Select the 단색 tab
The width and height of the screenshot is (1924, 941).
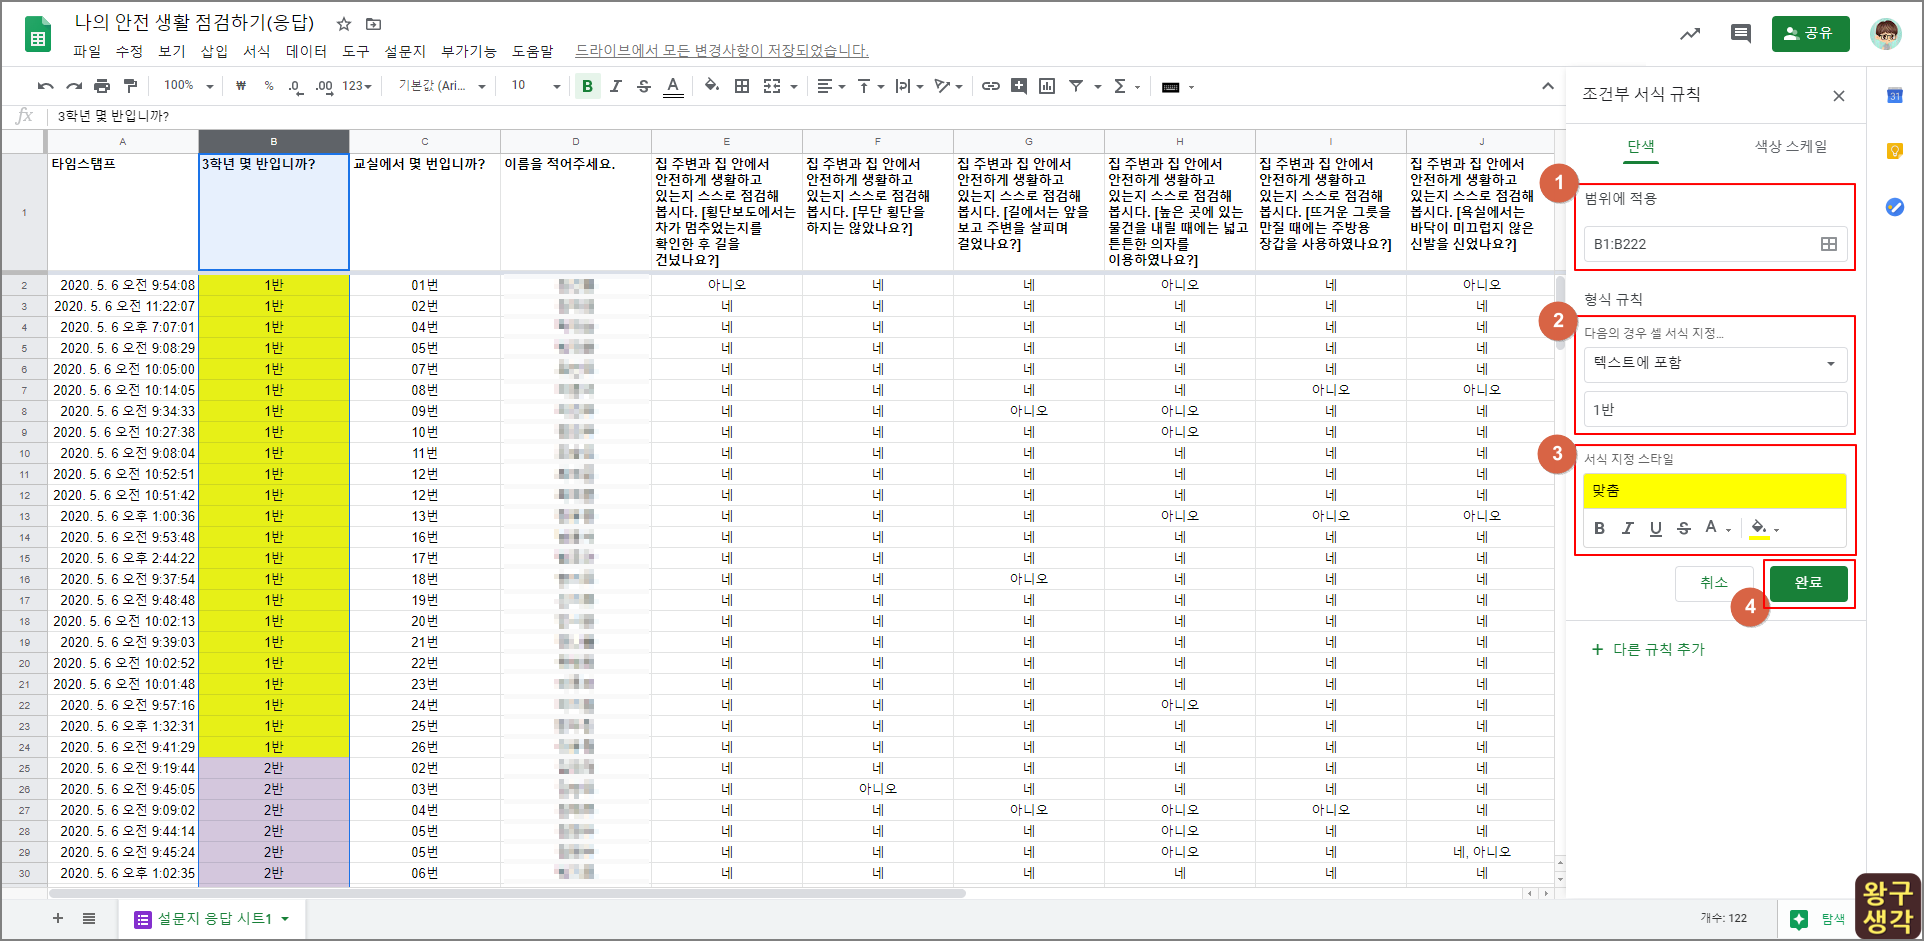pyautogui.click(x=1640, y=146)
